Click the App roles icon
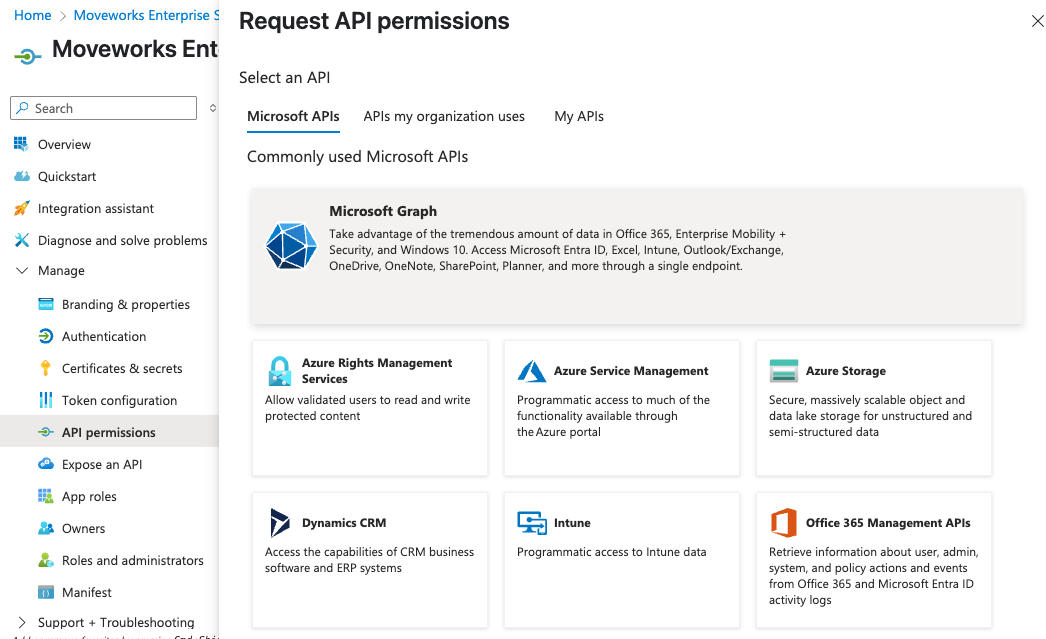Image resolution: width=1046 pixels, height=639 pixels. point(45,496)
